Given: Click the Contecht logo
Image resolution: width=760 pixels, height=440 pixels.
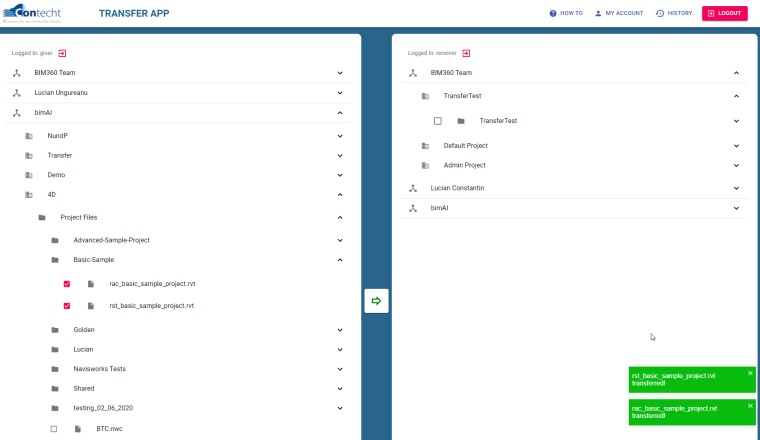Looking at the screenshot, I should pyautogui.click(x=32, y=13).
